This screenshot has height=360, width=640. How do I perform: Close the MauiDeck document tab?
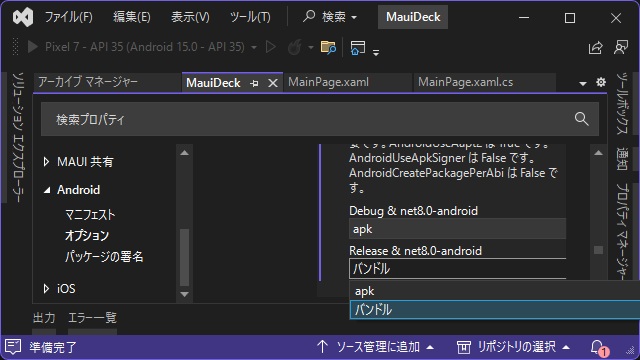(273, 83)
